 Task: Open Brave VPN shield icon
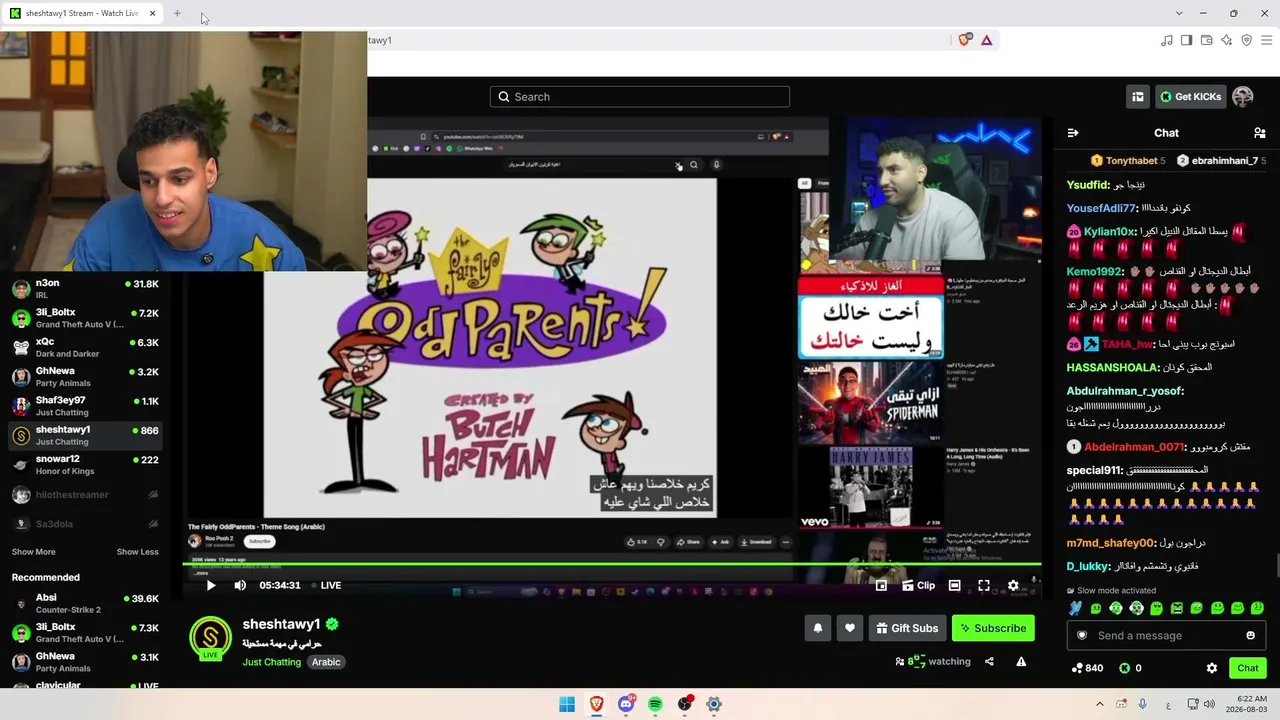coord(1246,40)
